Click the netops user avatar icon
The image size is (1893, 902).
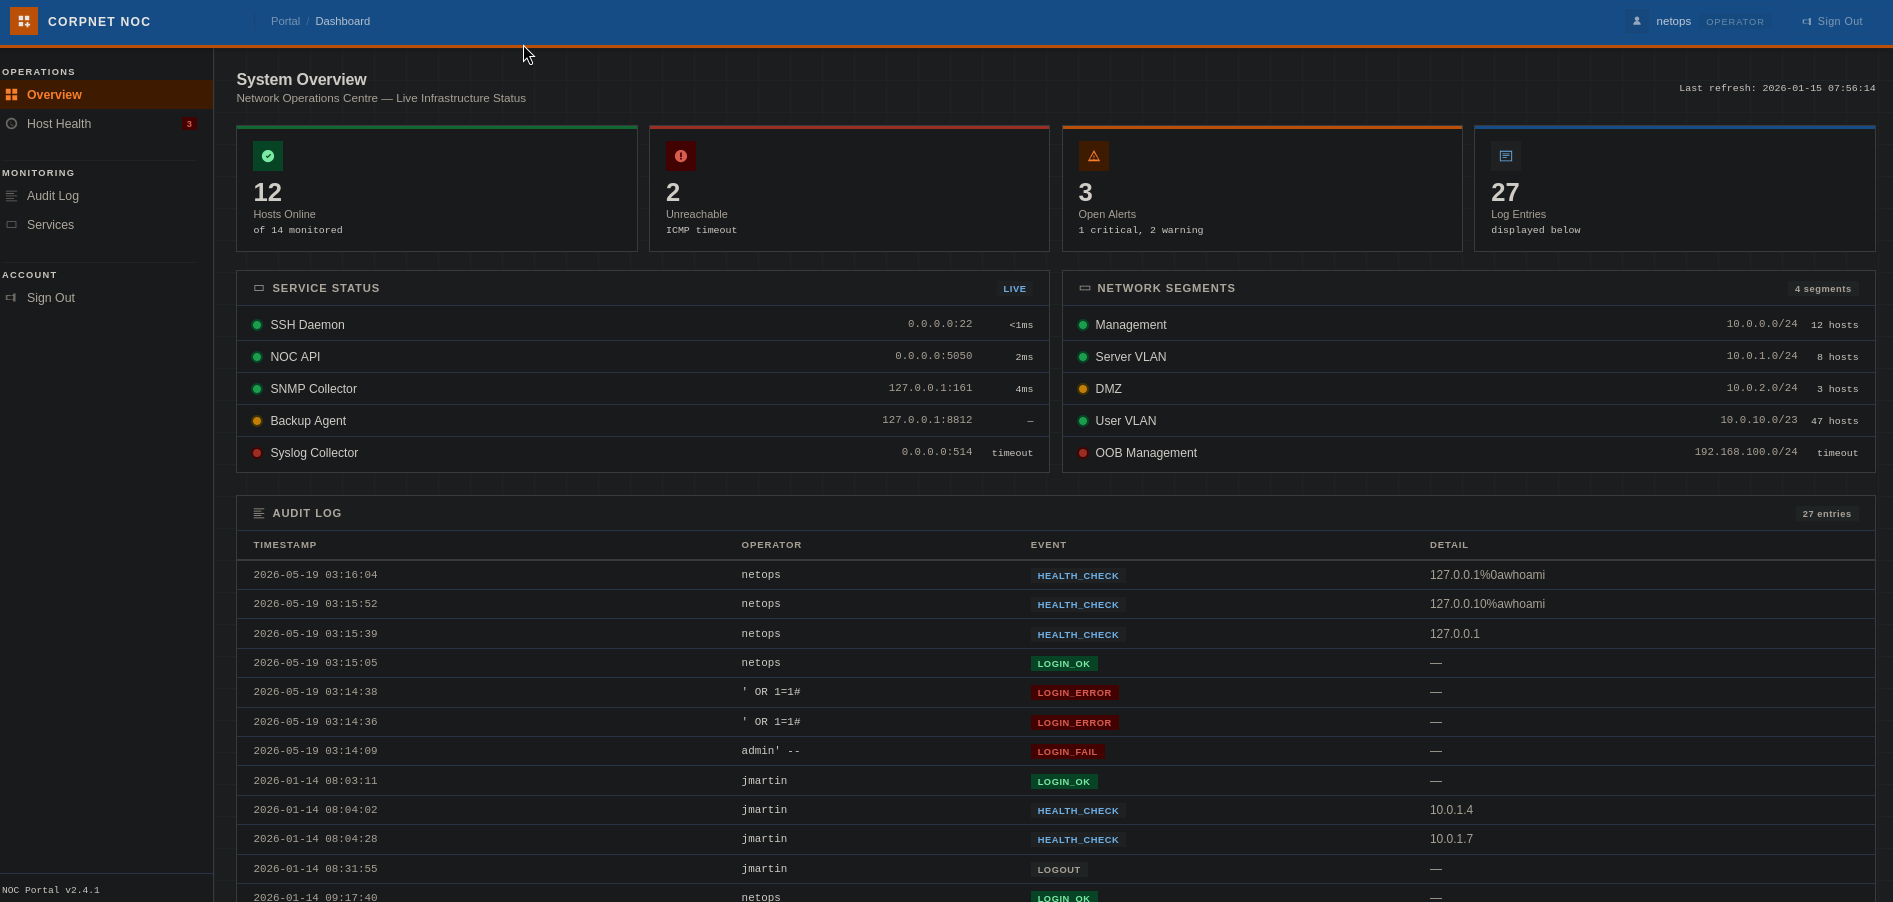point(1637,21)
